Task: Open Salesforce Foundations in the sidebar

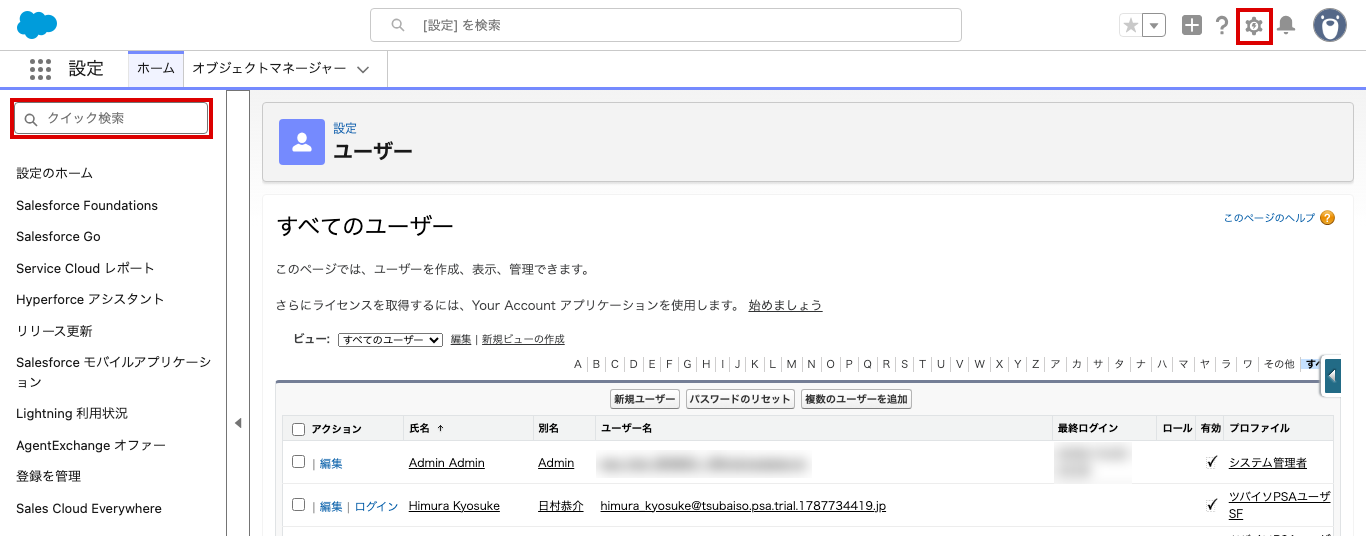Action: [87, 205]
